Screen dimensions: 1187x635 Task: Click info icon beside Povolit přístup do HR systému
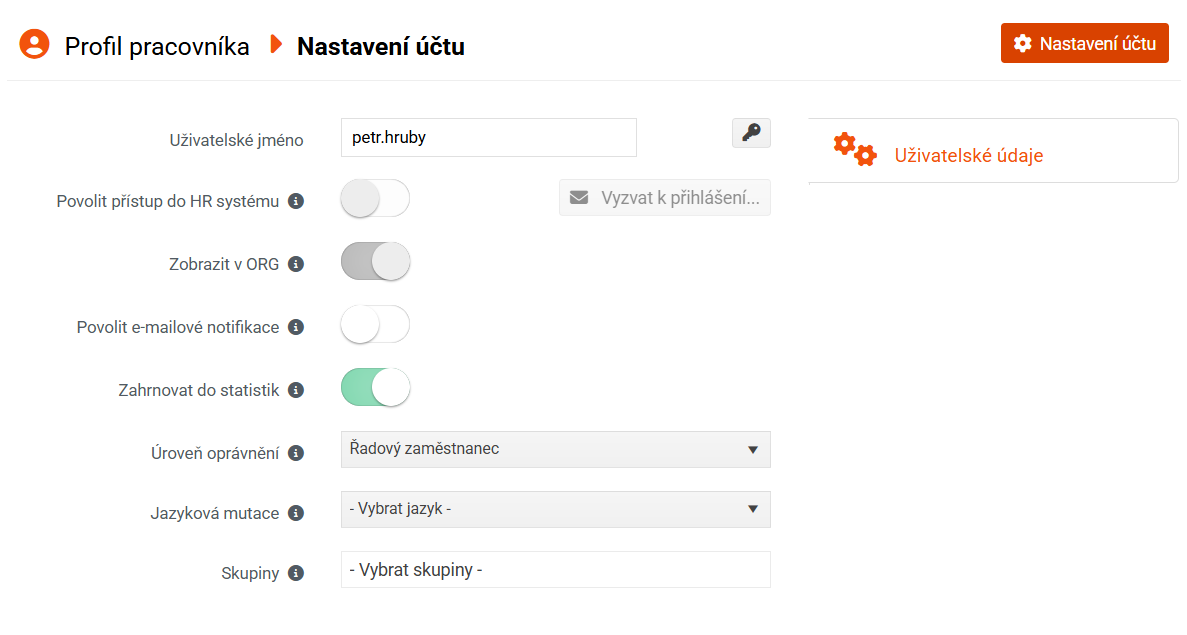[296, 201]
